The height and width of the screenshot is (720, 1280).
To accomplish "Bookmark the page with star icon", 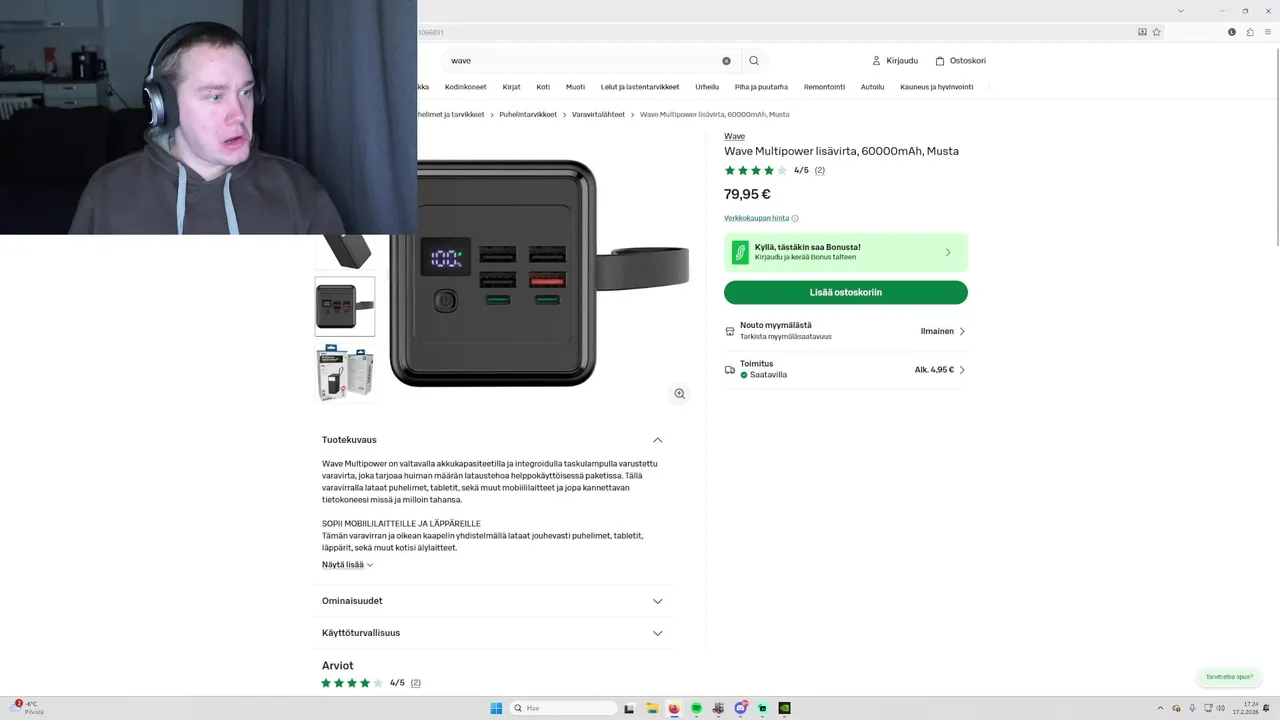I will [x=1157, y=32].
